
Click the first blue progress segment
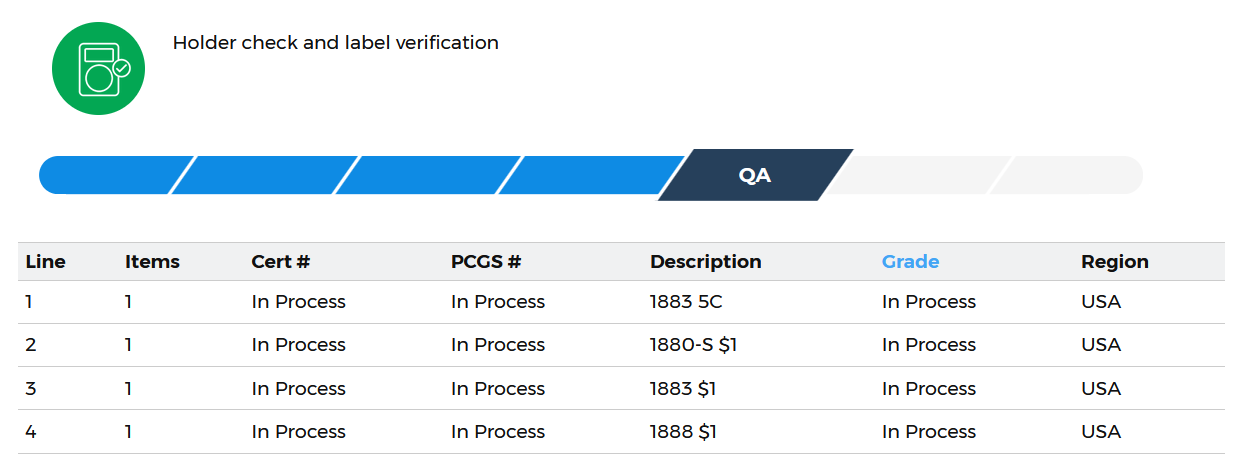coord(117,175)
